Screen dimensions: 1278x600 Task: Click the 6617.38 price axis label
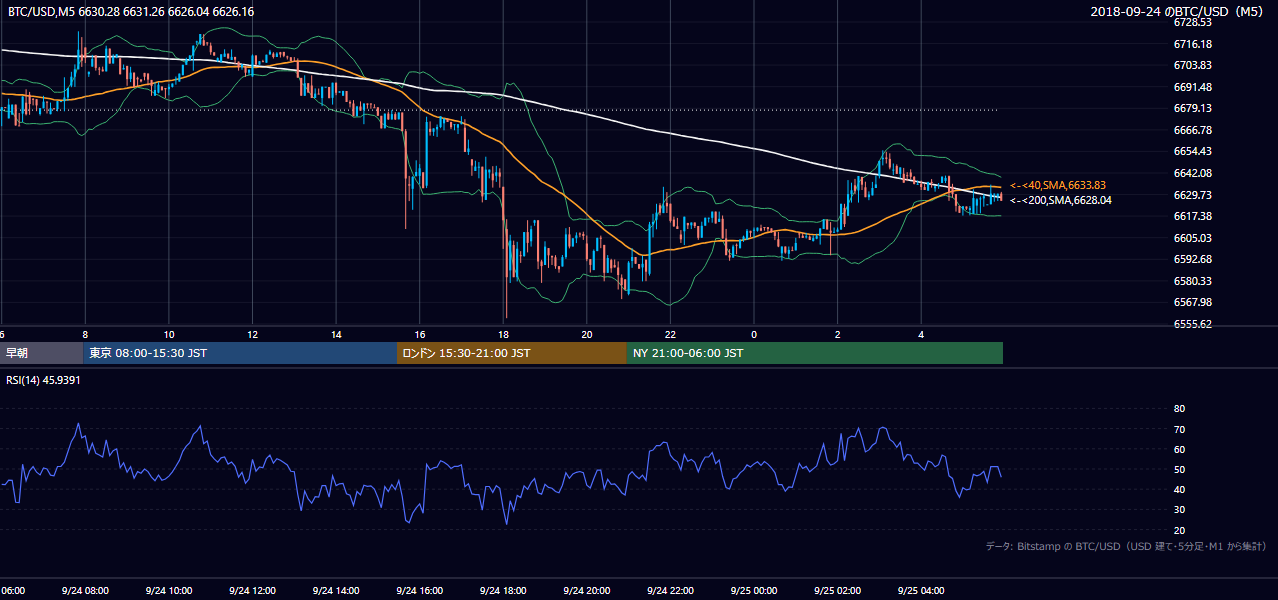point(1193,216)
